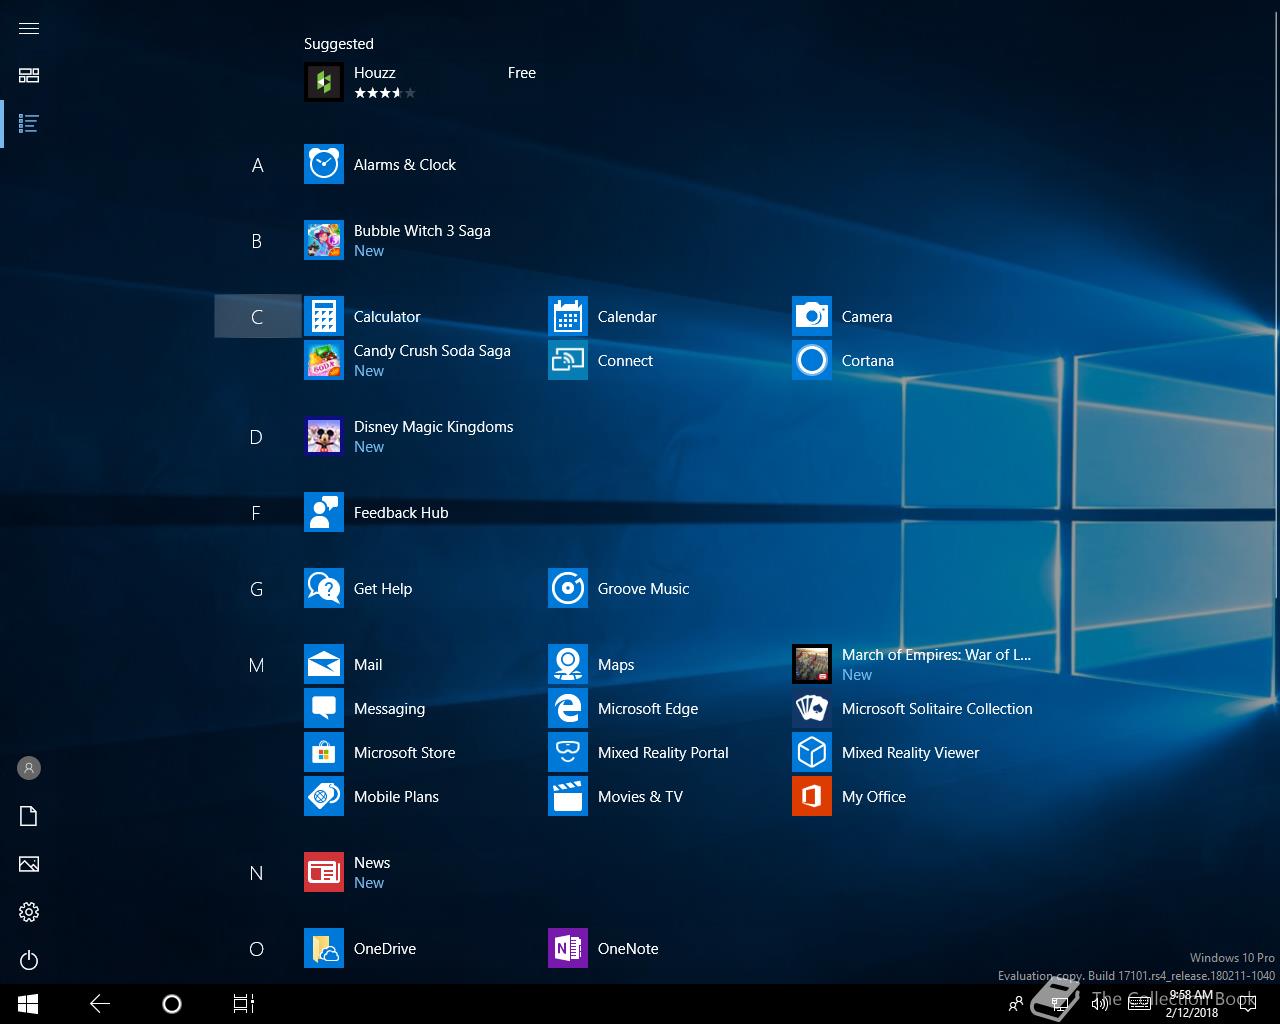Launch OneNote icon
Screen dimensions: 1280x1024
[x=568, y=948]
